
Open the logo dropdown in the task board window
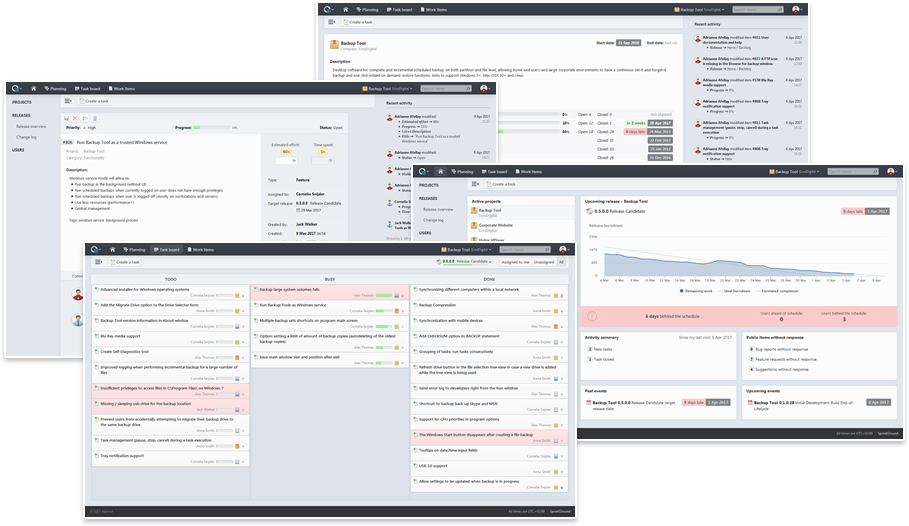click(x=96, y=249)
